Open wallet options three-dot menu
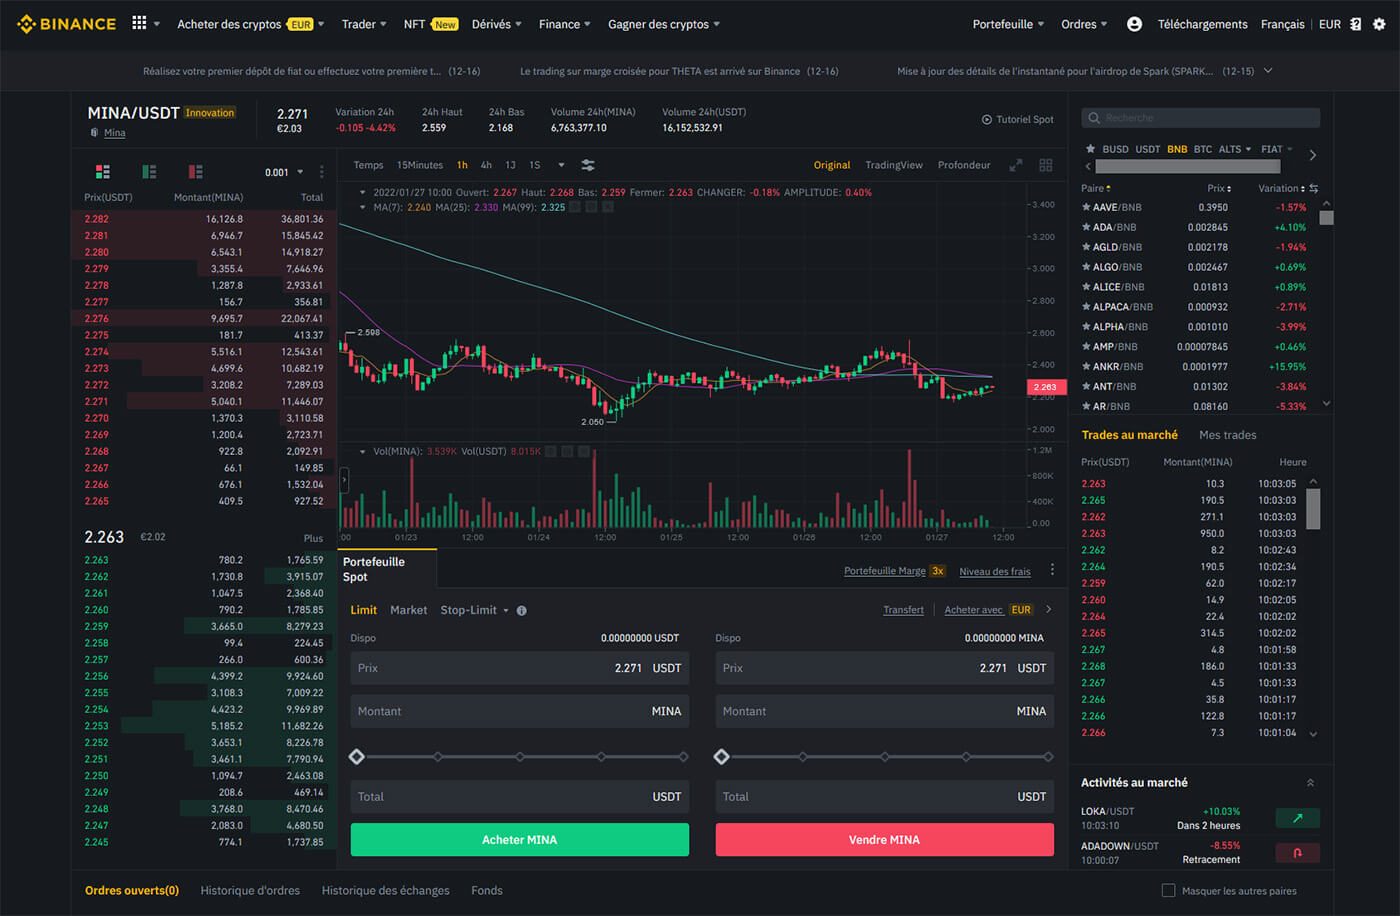Viewport: 1400px width, 916px height. pos(1052,570)
